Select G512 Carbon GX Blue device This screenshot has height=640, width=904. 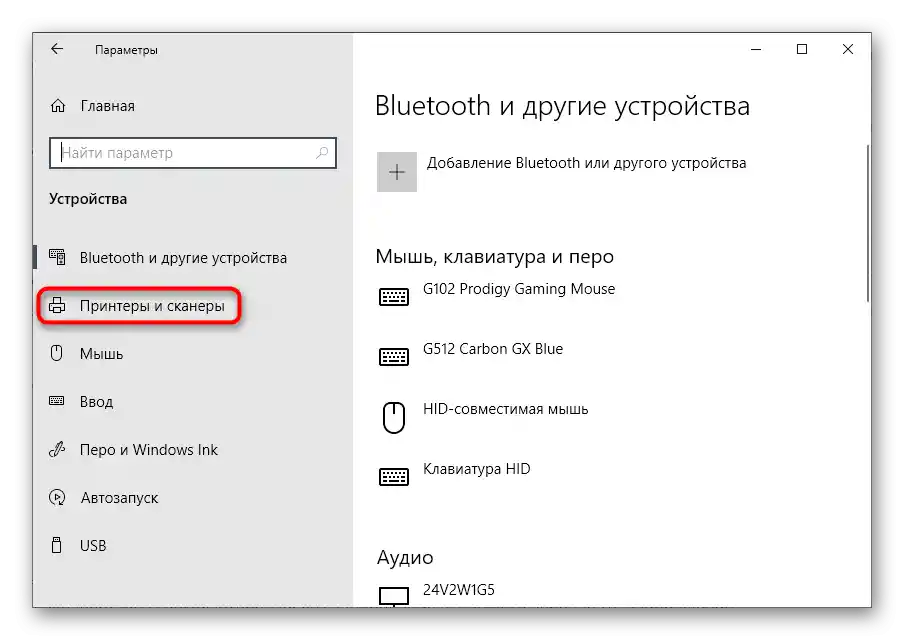coord(493,349)
